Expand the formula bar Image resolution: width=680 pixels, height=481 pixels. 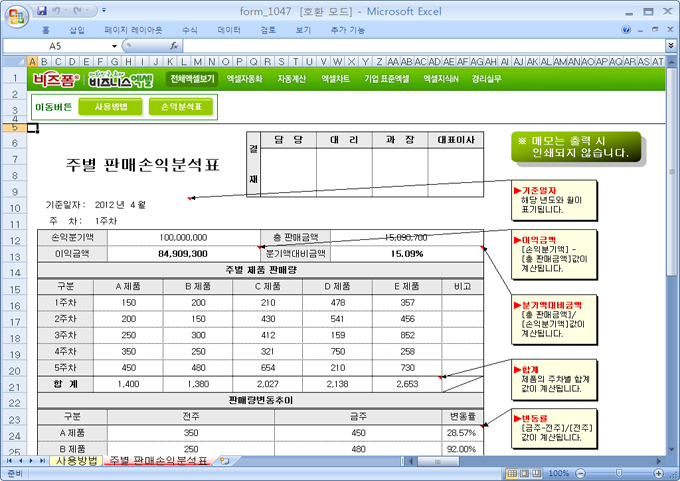pos(669,46)
